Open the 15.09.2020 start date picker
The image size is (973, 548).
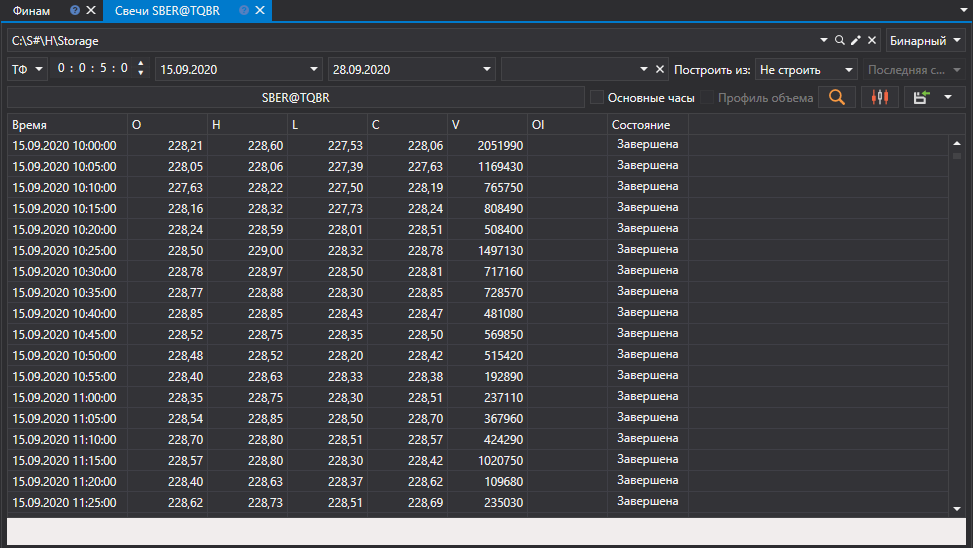pos(239,69)
